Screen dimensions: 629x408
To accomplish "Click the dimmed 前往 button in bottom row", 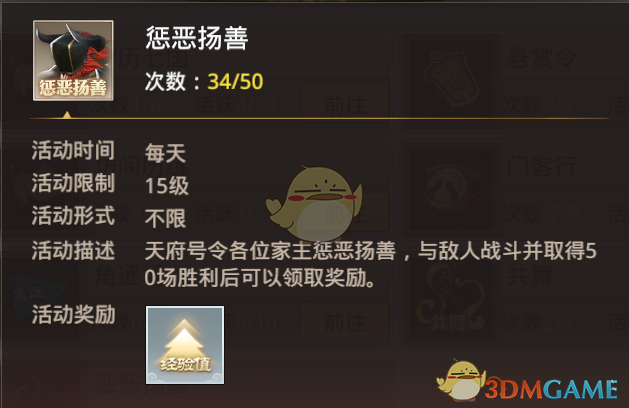I will (345, 322).
